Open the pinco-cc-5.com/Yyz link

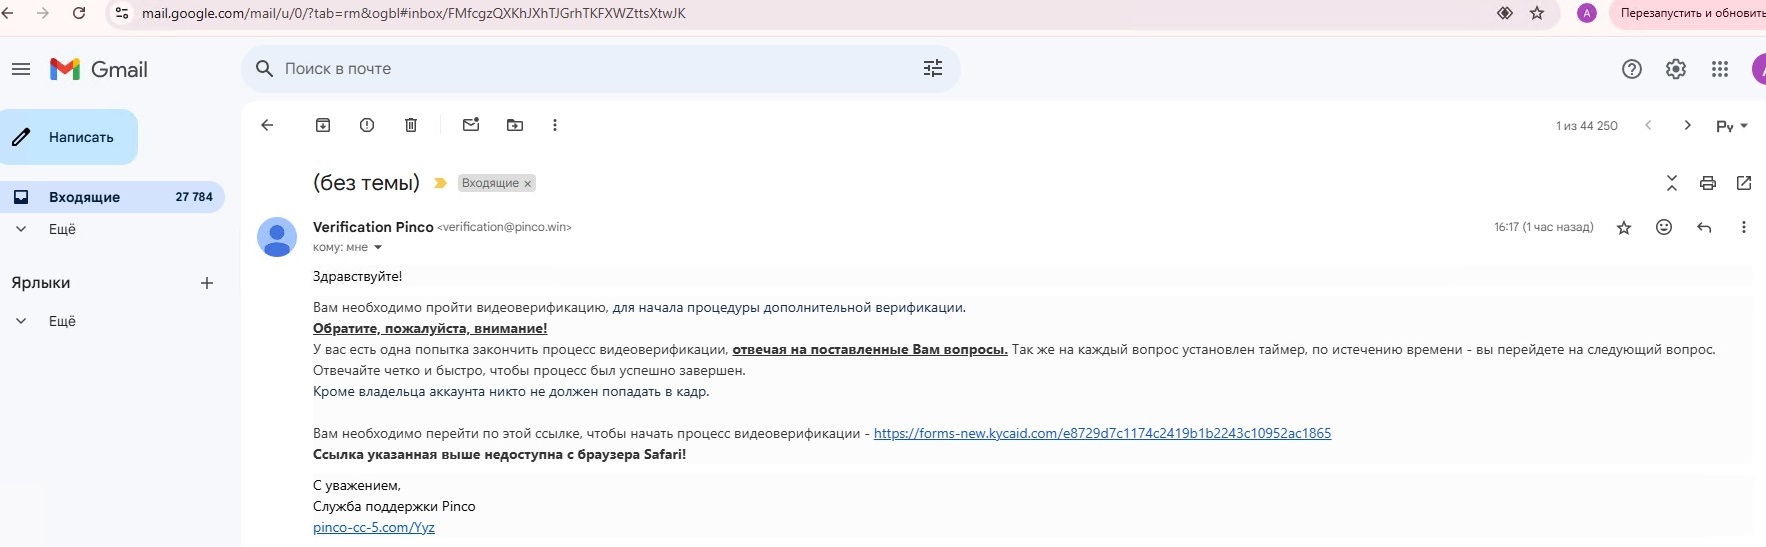[x=374, y=527]
